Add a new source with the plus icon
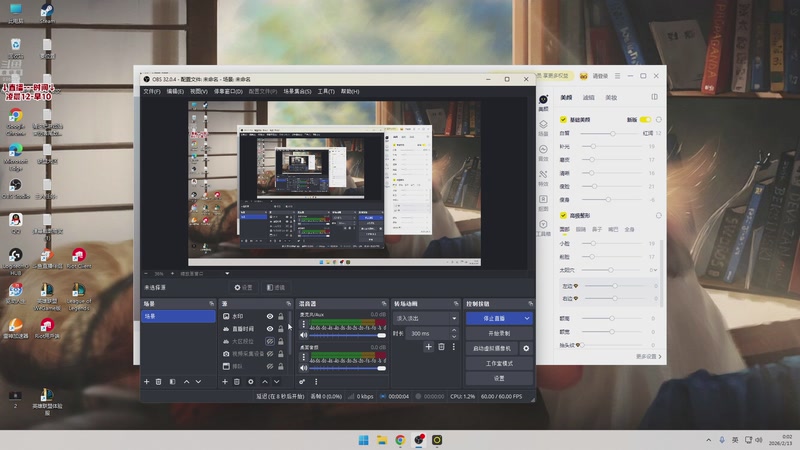800x450 pixels. pyautogui.click(x=224, y=382)
